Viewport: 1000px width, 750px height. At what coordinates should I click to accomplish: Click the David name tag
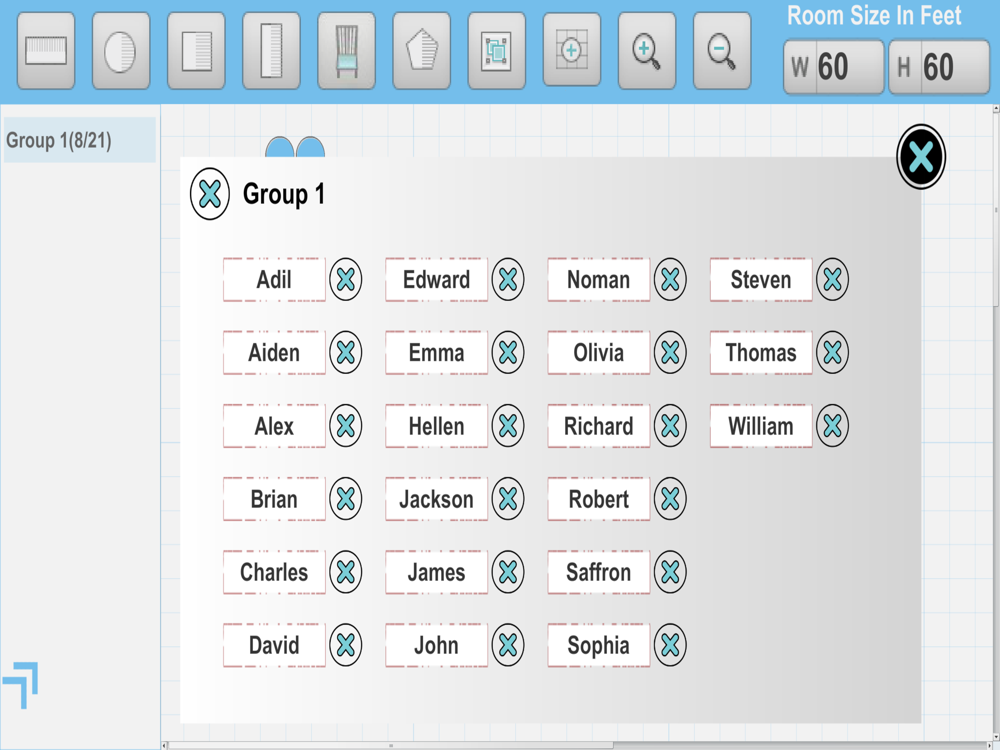[274, 645]
